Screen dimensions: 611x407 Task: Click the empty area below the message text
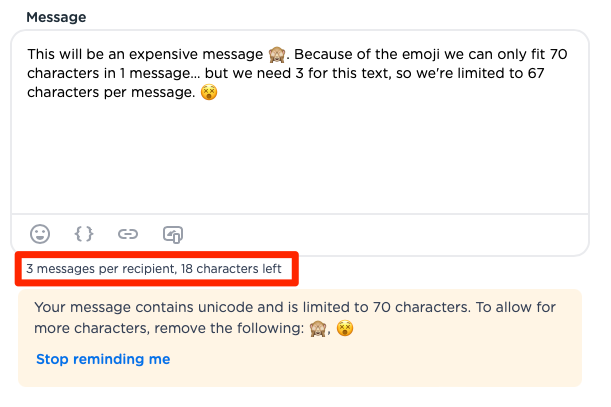(300, 170)
